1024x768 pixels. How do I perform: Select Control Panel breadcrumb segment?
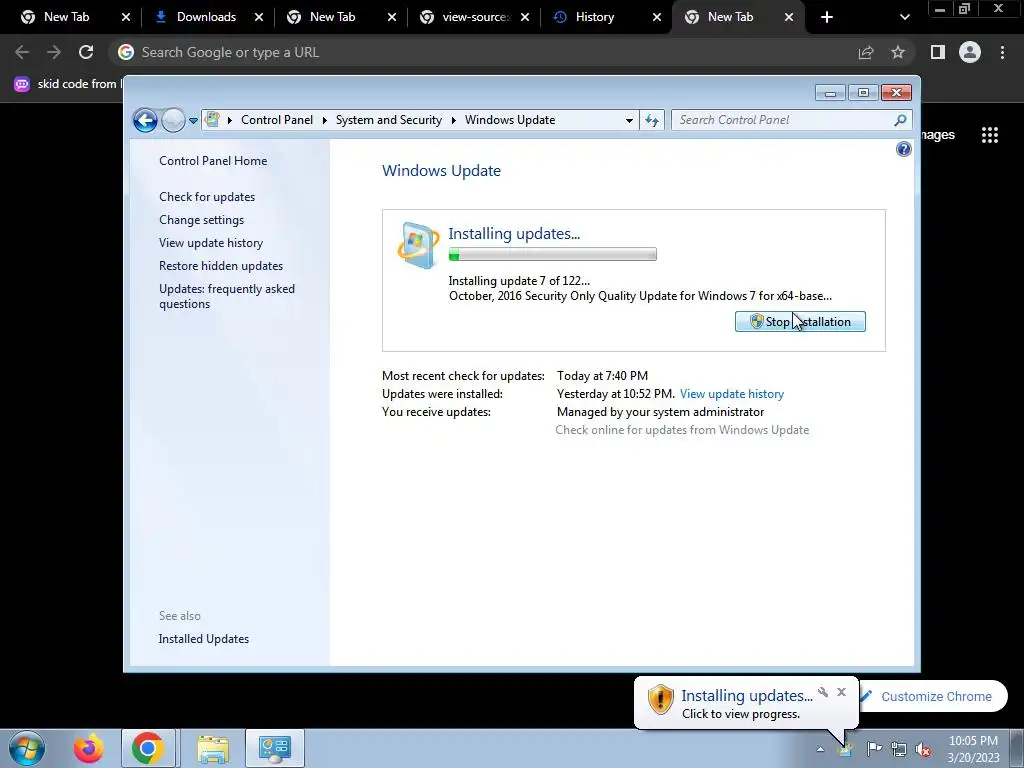coord(277,120)
